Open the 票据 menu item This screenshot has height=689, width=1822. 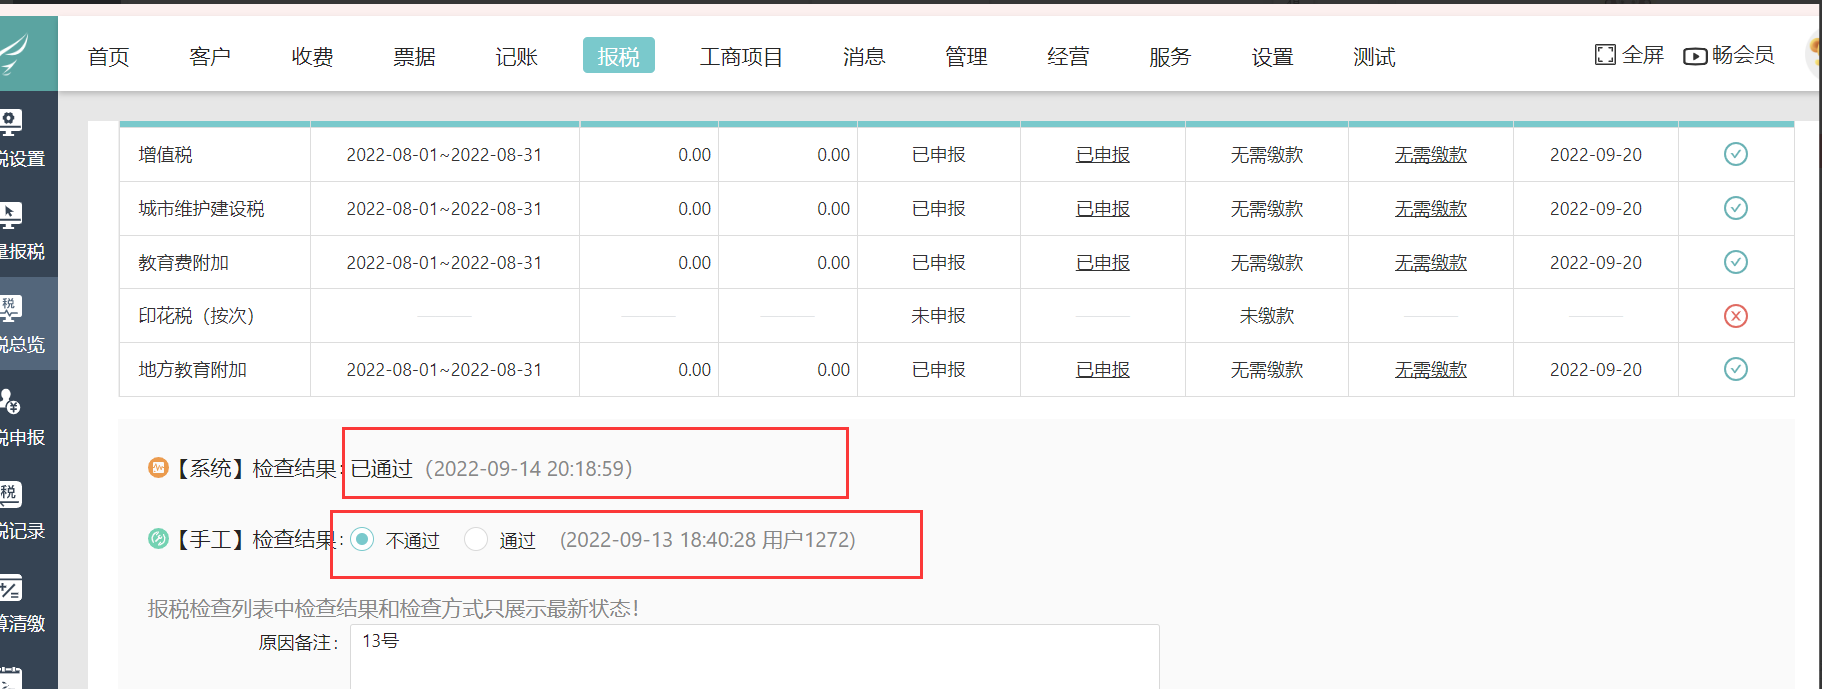tap(414, 57)
